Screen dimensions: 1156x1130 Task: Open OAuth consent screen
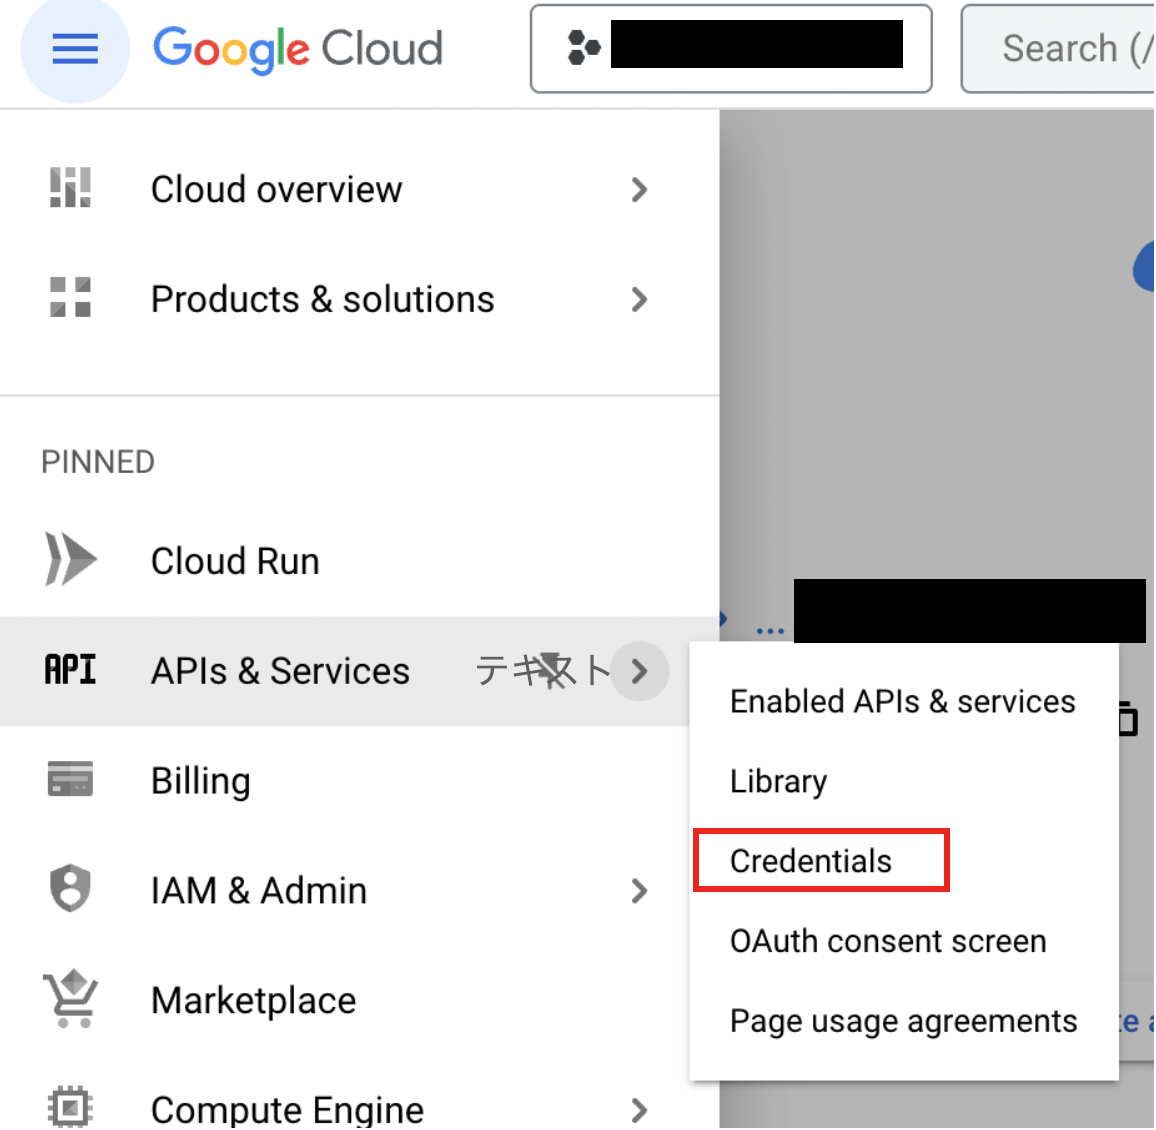click(888, 941)
